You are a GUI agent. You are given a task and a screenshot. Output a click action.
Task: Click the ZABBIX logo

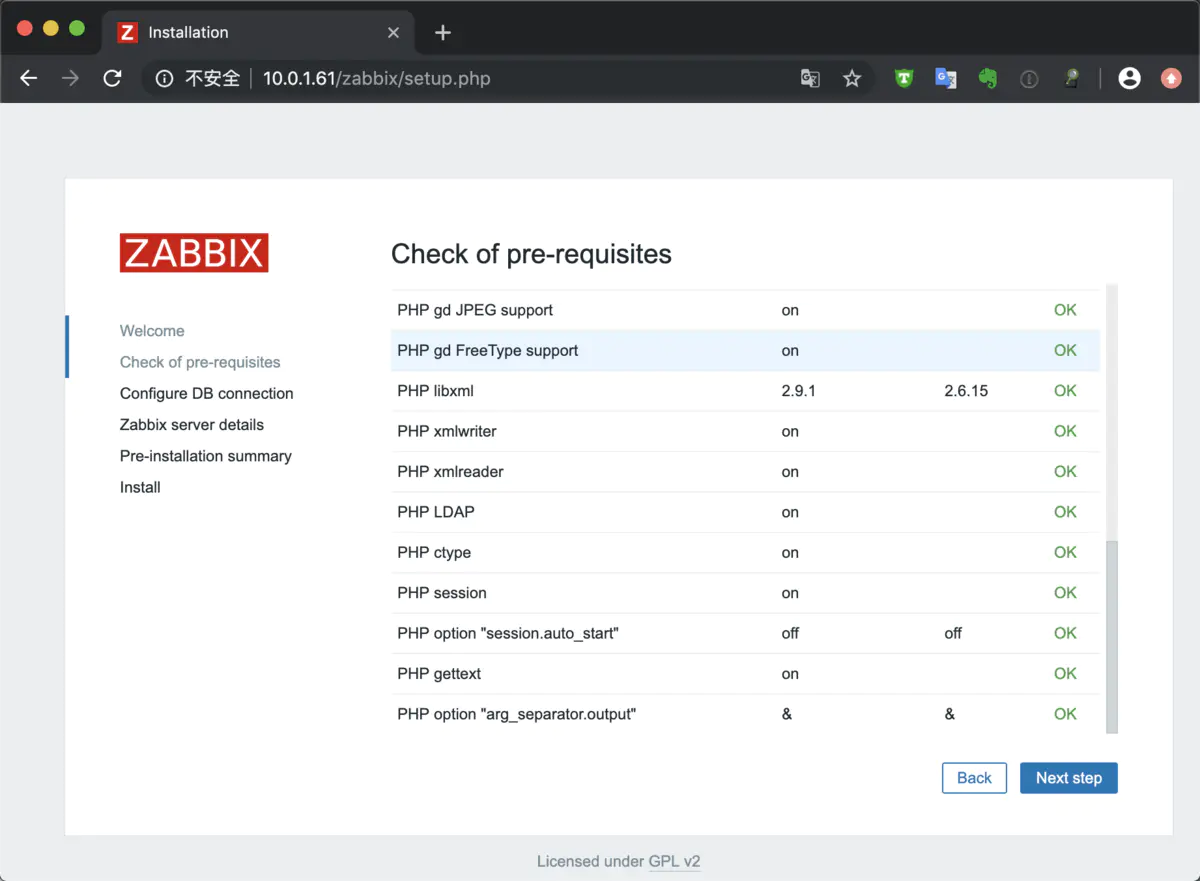194,253
